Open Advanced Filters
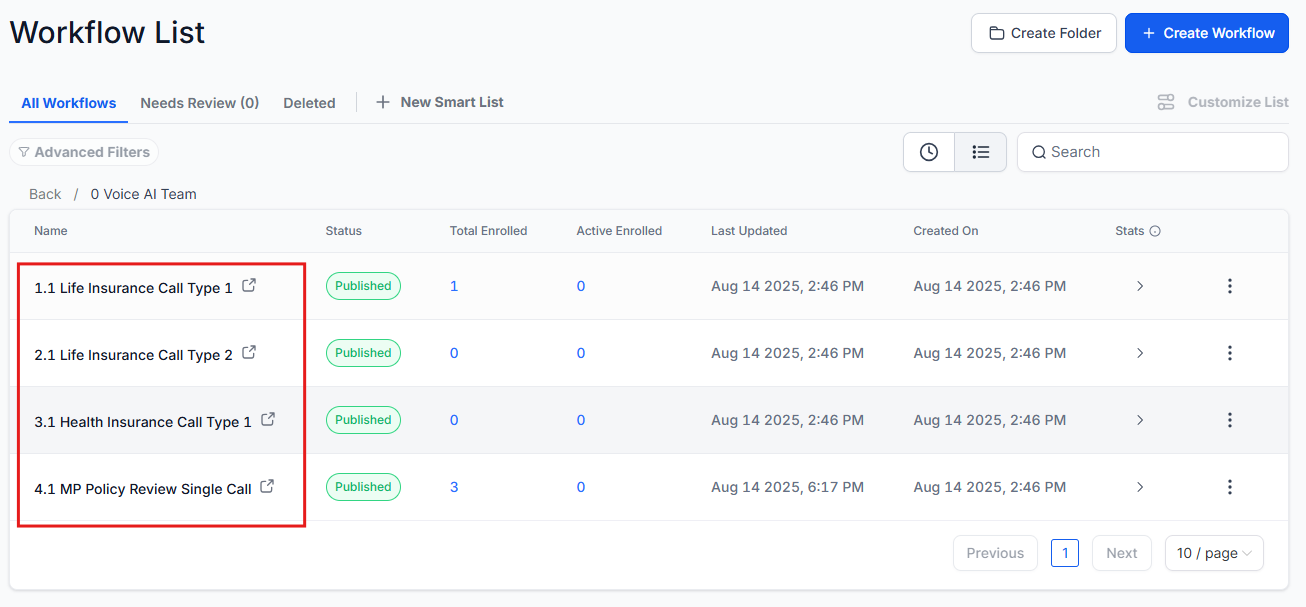 click(84, 152)
